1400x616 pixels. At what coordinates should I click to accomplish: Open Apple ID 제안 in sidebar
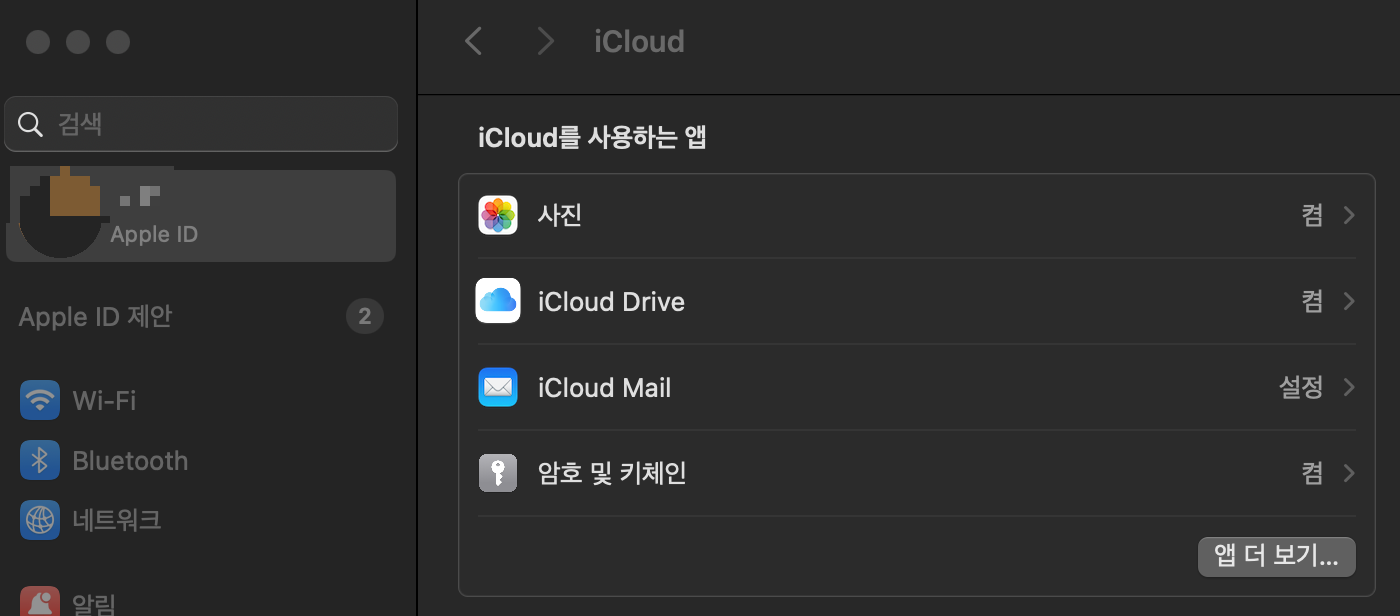click(x=201, y=317)
